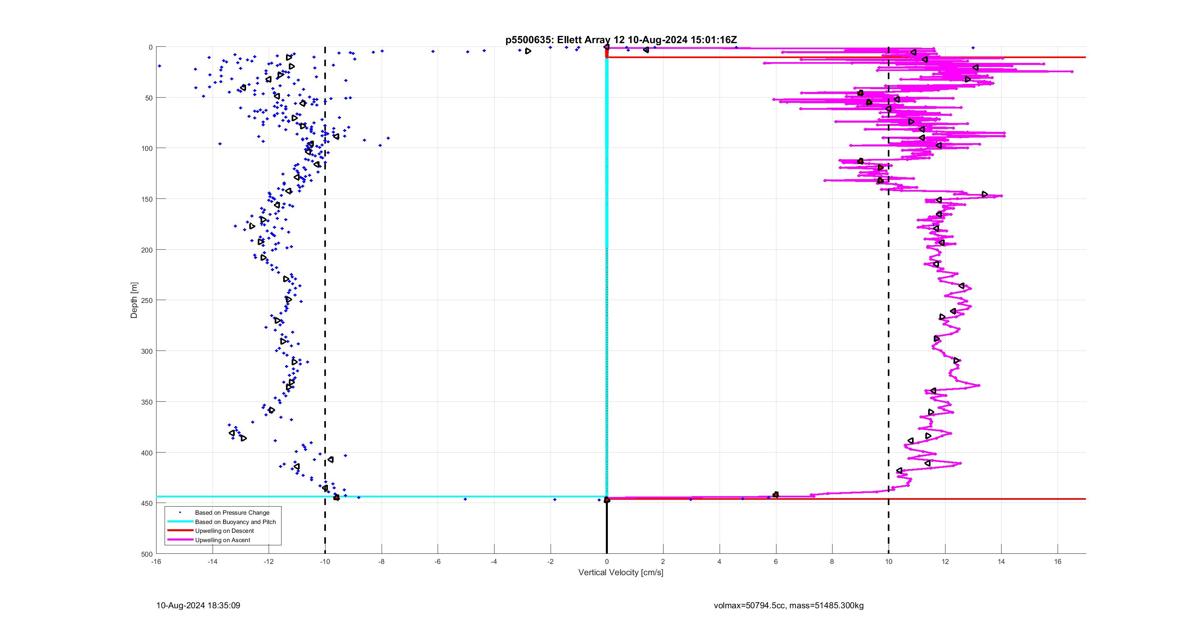Click the y-axis tick label "250"
Viewport: 1200px width, 622px height.
click(146, 300)
